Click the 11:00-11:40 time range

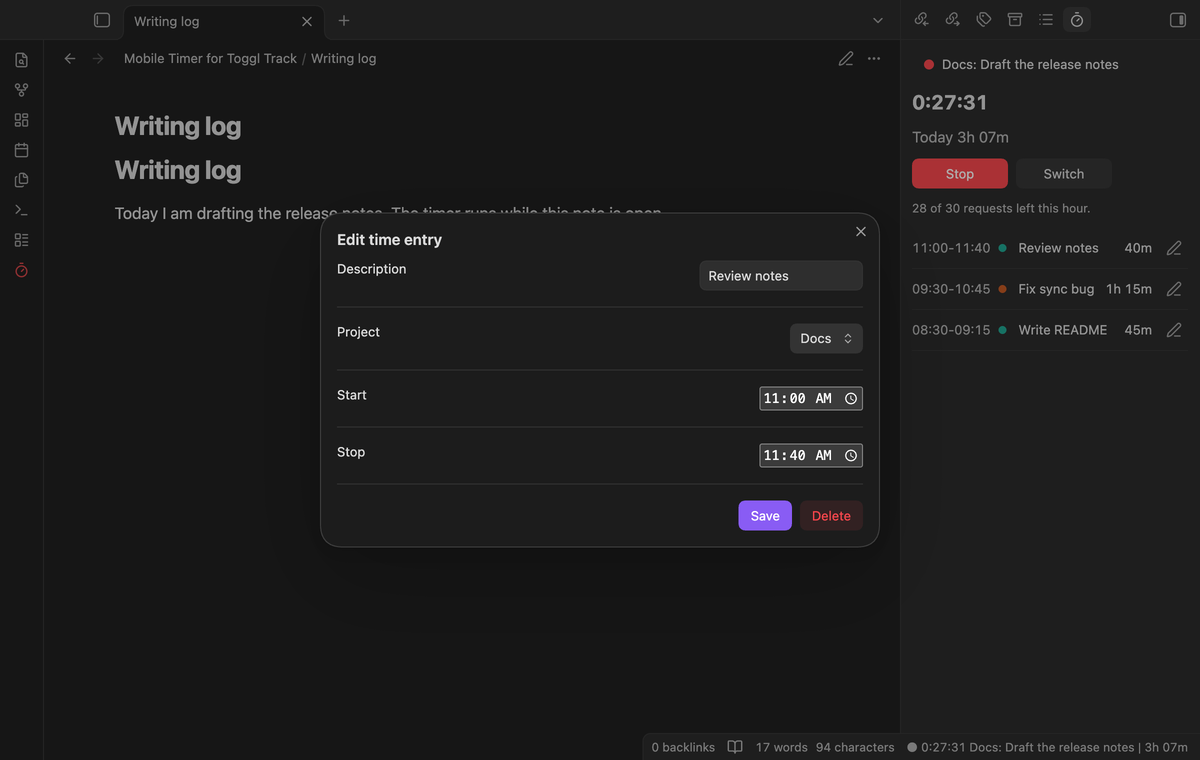(951, 248)
